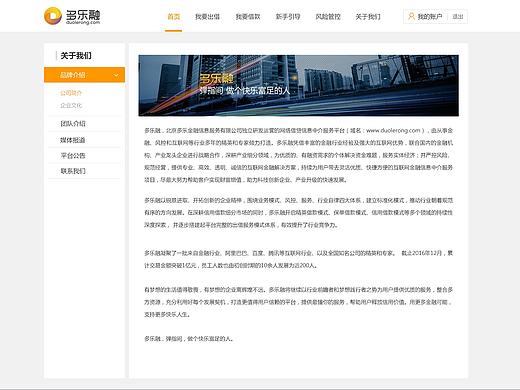Open 我的账户 account link
The height and width of the screenshot is (390, 520).
coord(430,17)
